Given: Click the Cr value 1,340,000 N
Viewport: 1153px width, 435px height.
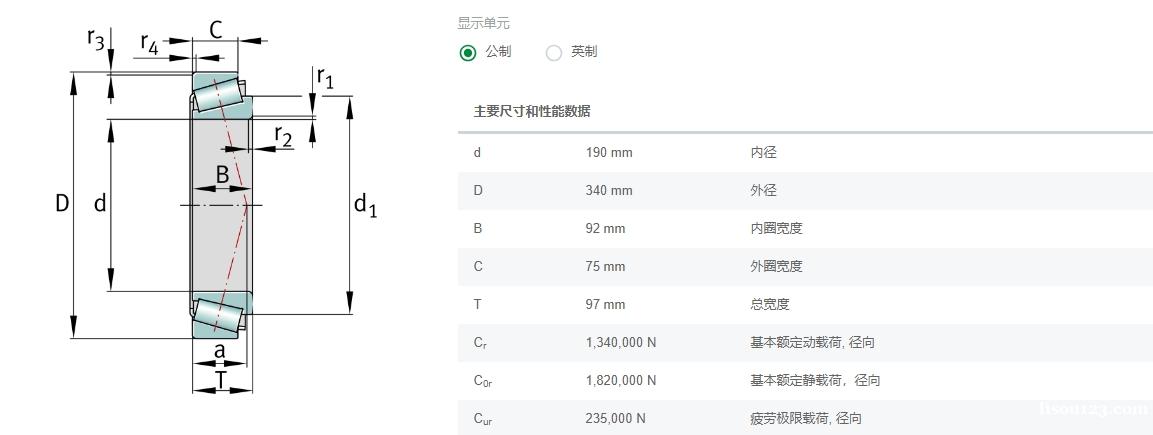Looking at the screenshot, I should 621,342.
